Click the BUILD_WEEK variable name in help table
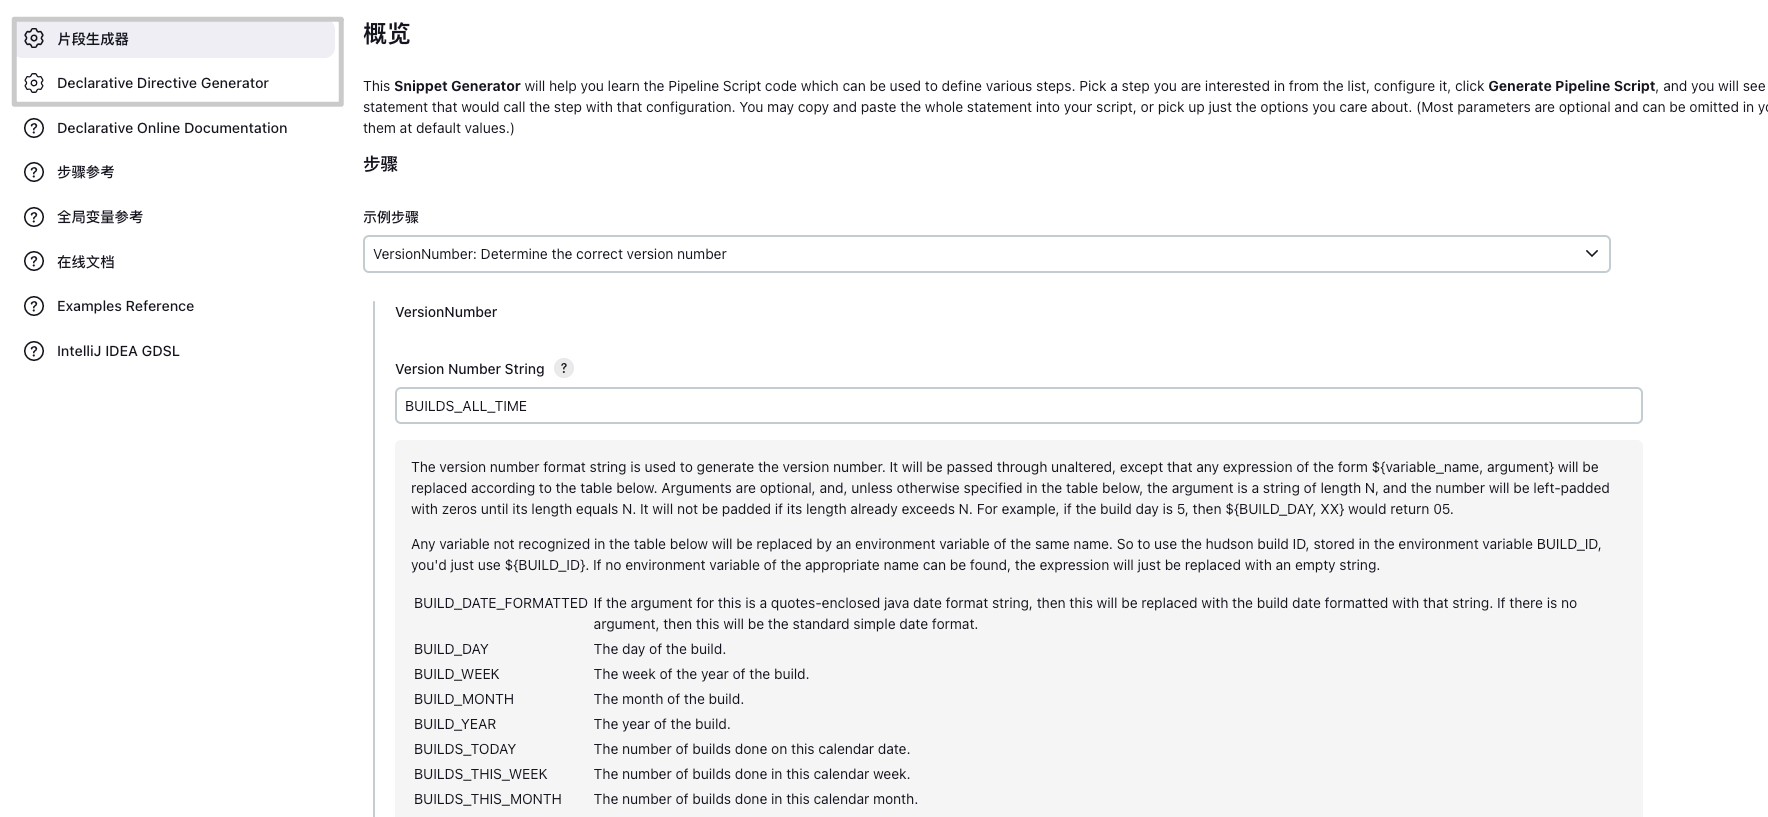 [x=457, y=674]
